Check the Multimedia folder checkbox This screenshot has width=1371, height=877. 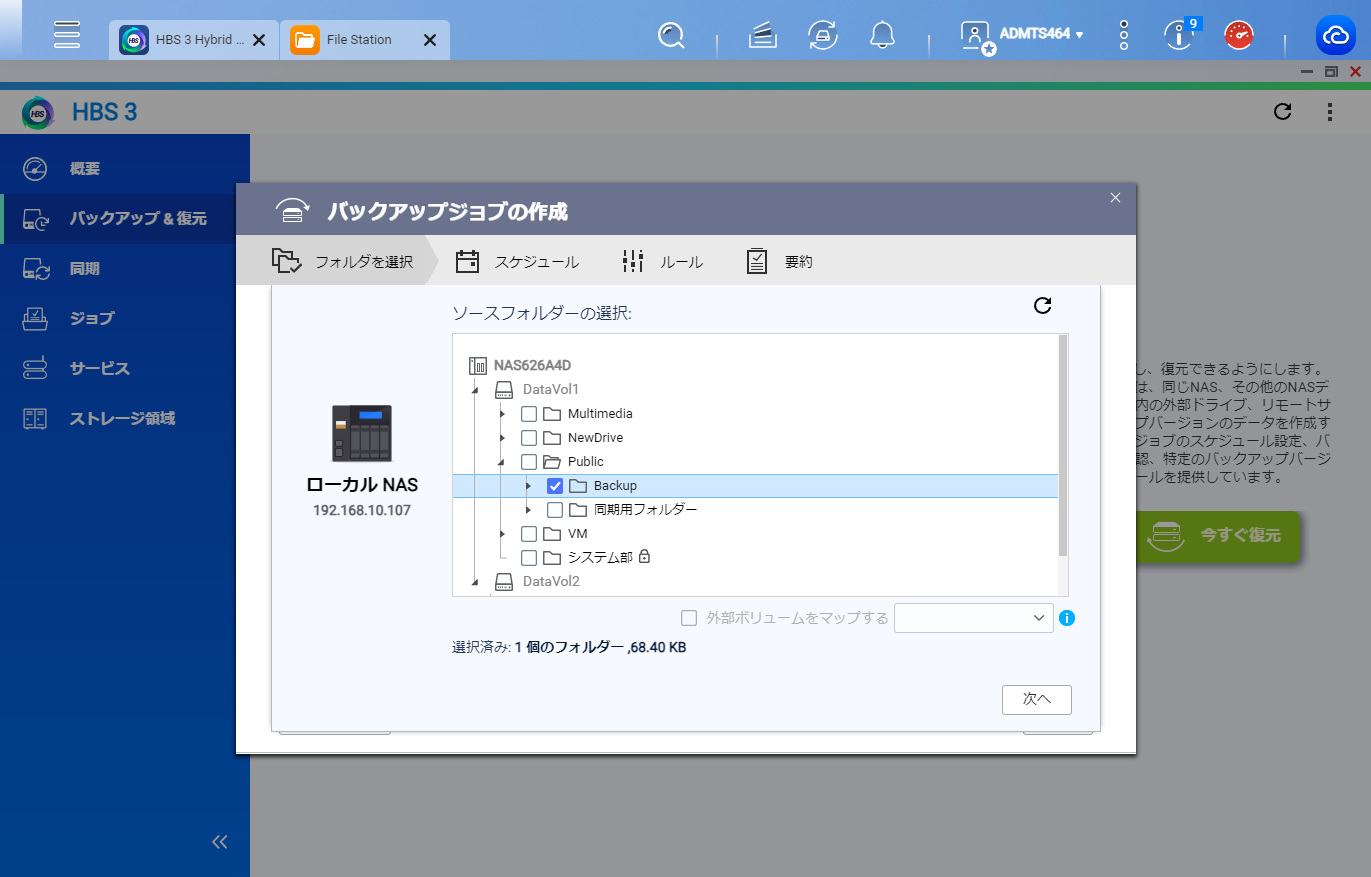(x=529, y=414)
